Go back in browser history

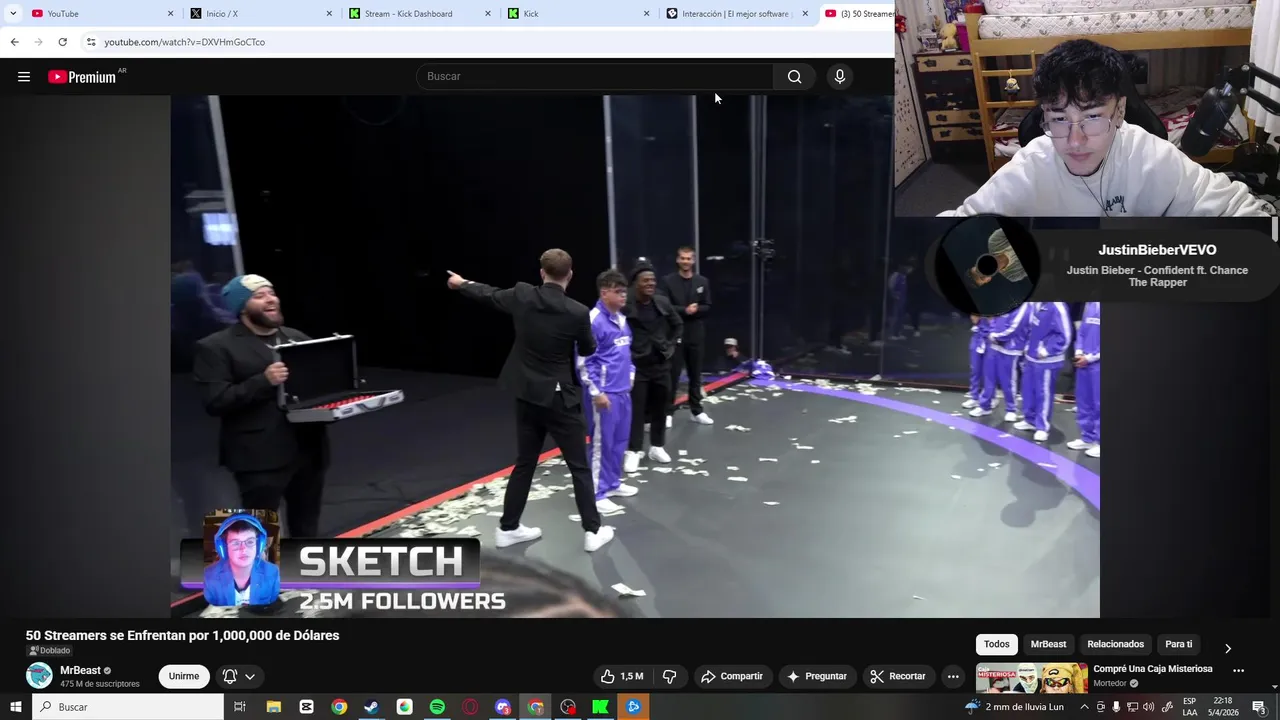point(14,42)
